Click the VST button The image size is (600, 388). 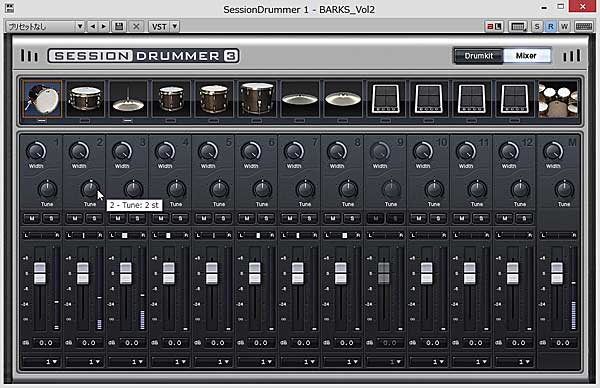pos(159,26)
